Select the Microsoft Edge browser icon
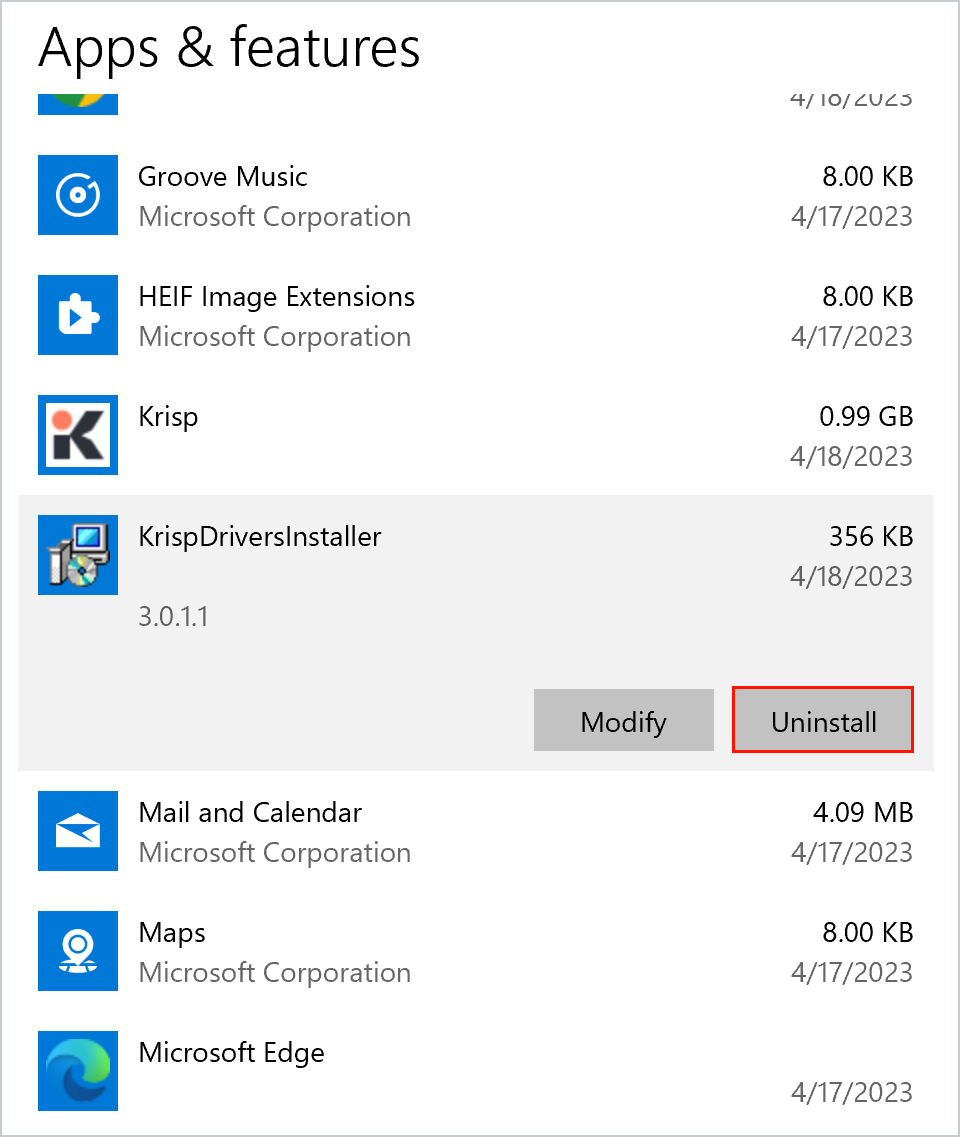This screenshot has height=1137, width=960. coord(78,1071)
